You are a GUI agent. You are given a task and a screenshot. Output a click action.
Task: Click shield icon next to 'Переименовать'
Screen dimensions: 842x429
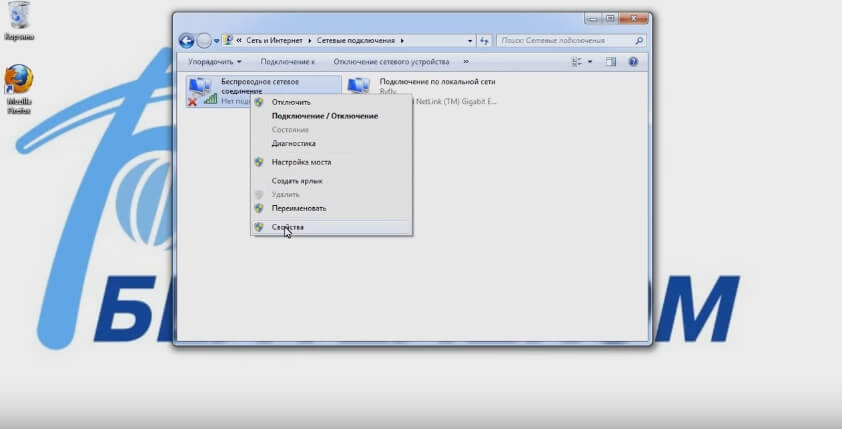tap(259, 208)
